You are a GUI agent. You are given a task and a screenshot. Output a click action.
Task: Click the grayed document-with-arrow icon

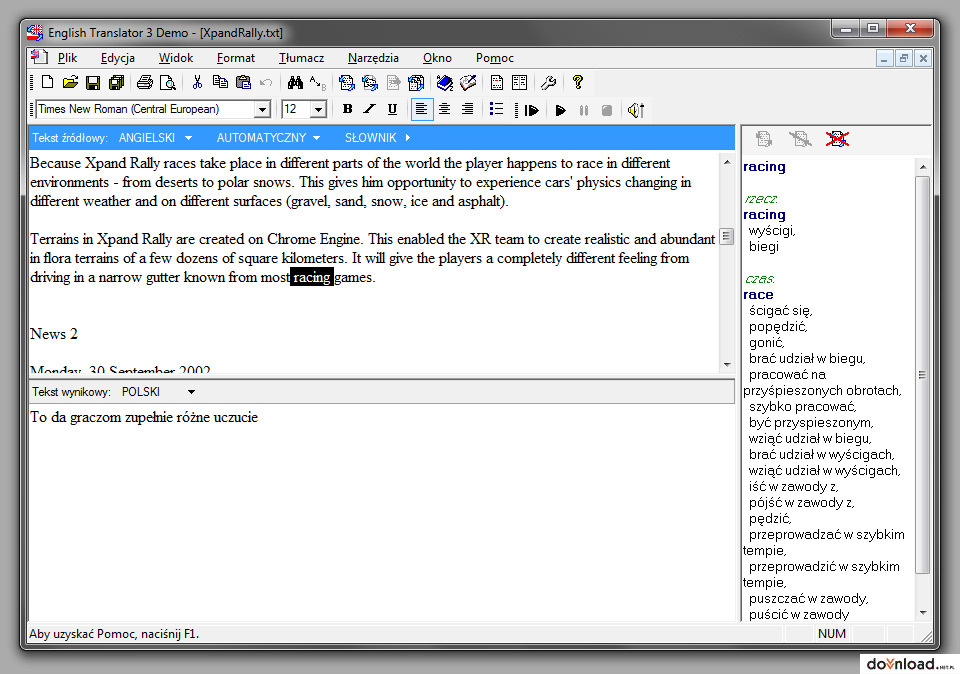pos(393,82)
